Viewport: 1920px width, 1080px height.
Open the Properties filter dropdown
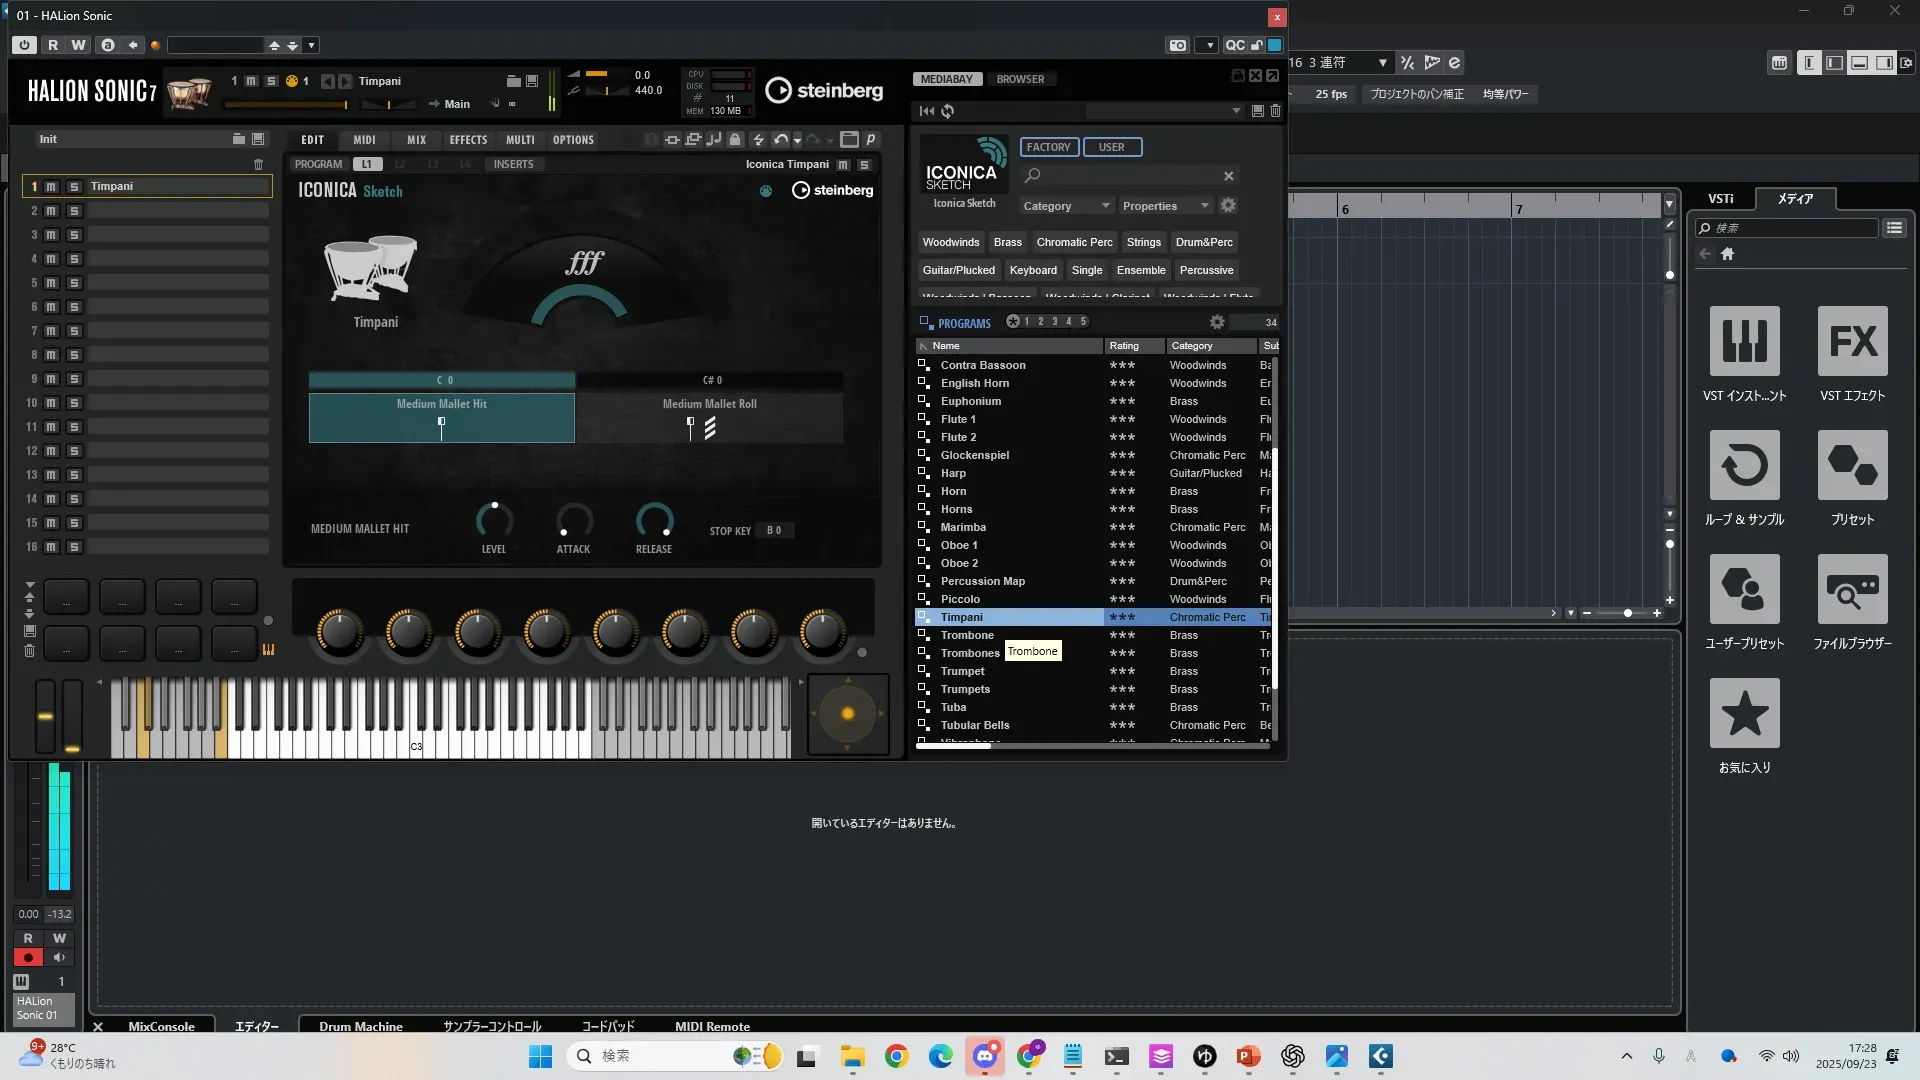pyautogui.click(x=1165, y=206)
